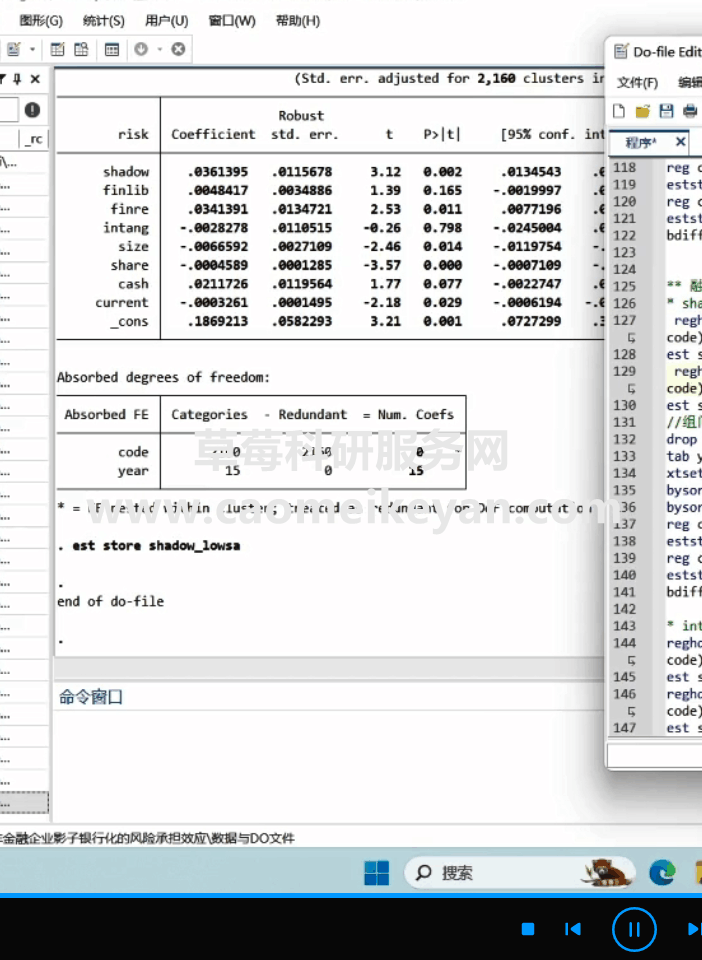Click the Do-file Editor title icon
This screenshot has width=702, height=960.
(621, 51)
